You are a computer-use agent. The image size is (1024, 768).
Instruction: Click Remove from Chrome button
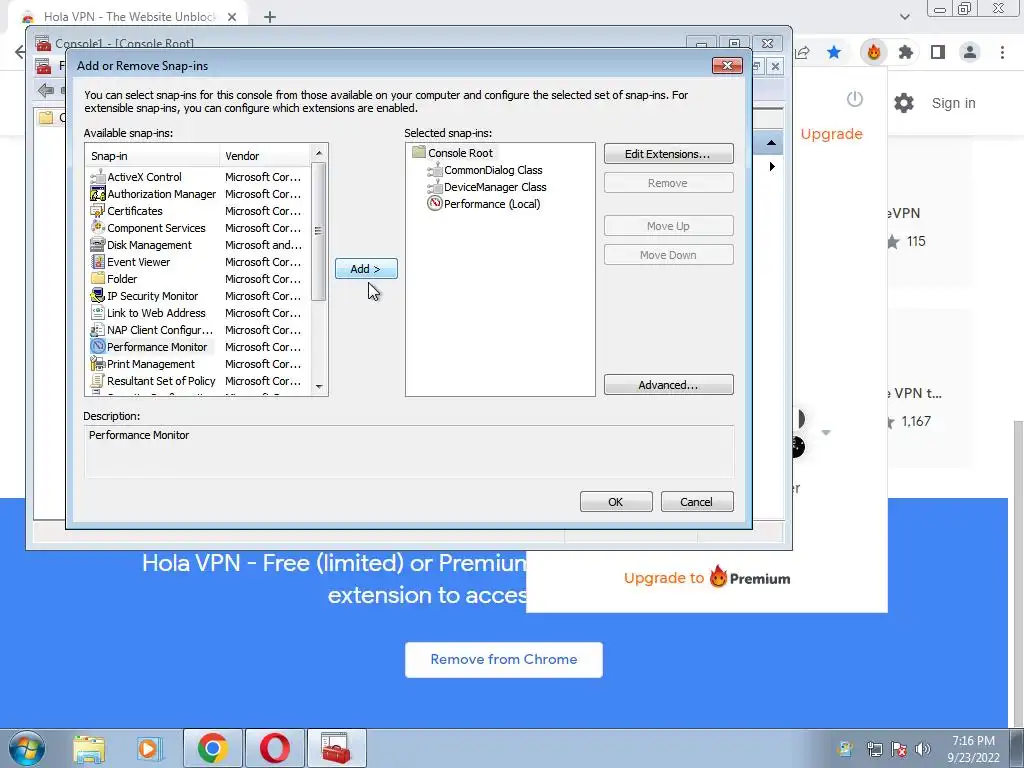pyautogui.click(x=504, y=660)
